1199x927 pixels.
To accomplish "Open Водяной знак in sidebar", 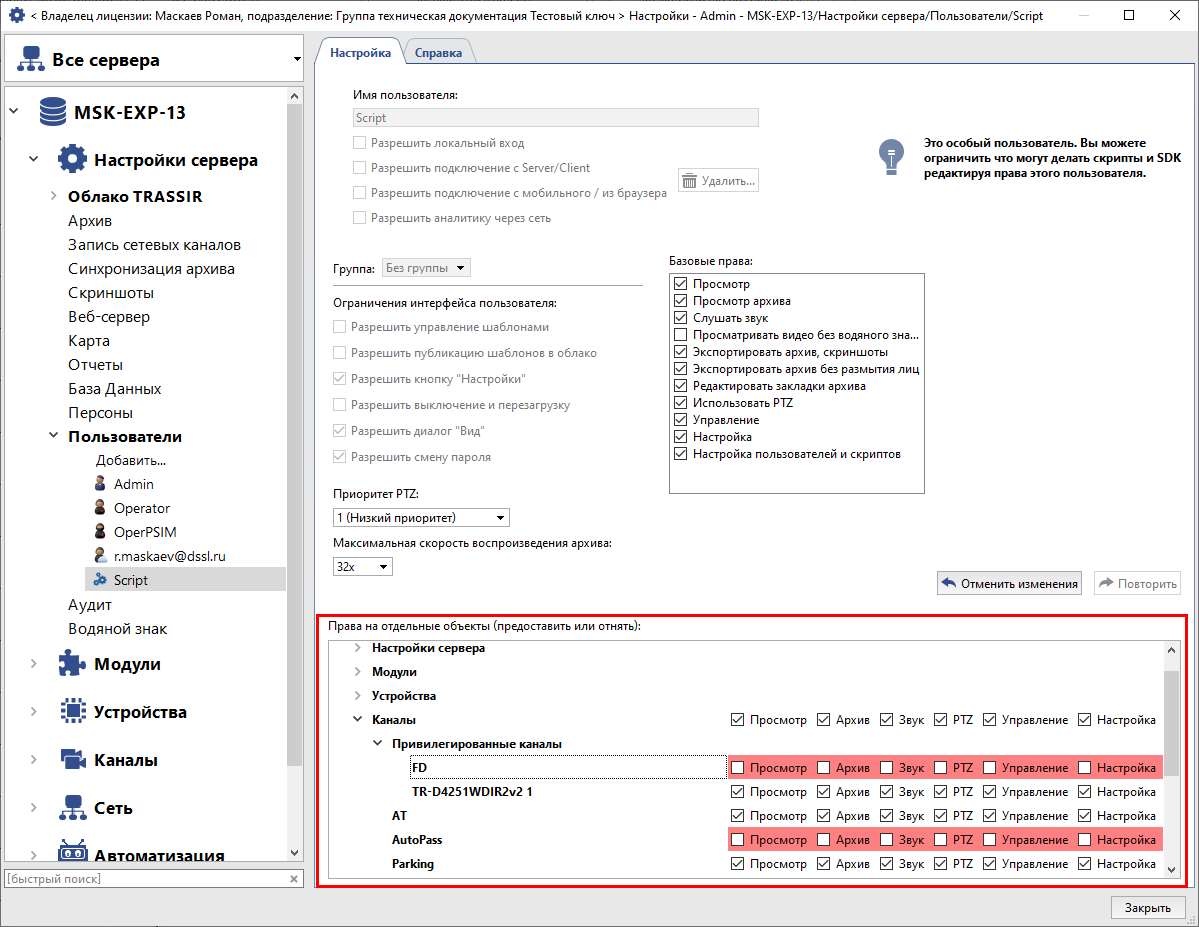I will 118,629.
